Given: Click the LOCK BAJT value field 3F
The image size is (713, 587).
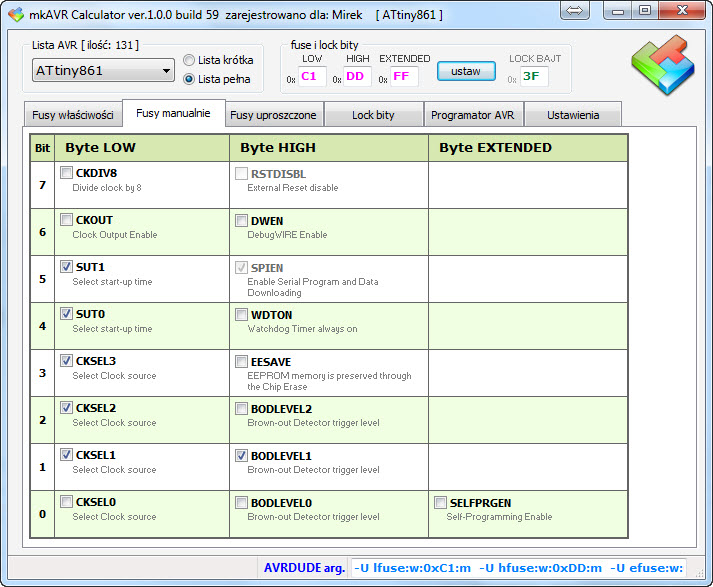Looking at the screenshot, I should click(x=534, y=76).
